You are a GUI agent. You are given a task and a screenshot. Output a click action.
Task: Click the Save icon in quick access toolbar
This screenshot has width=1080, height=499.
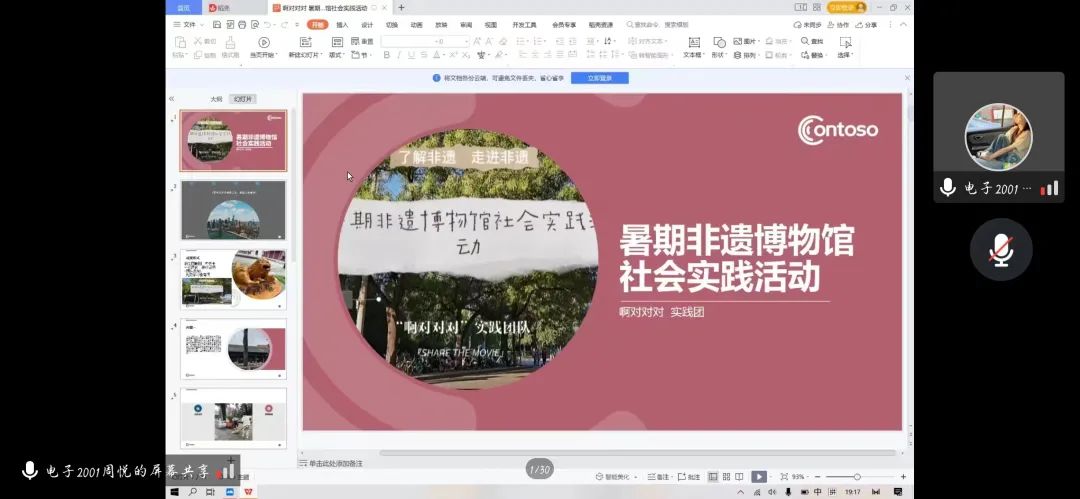click(x=216, y=24)
